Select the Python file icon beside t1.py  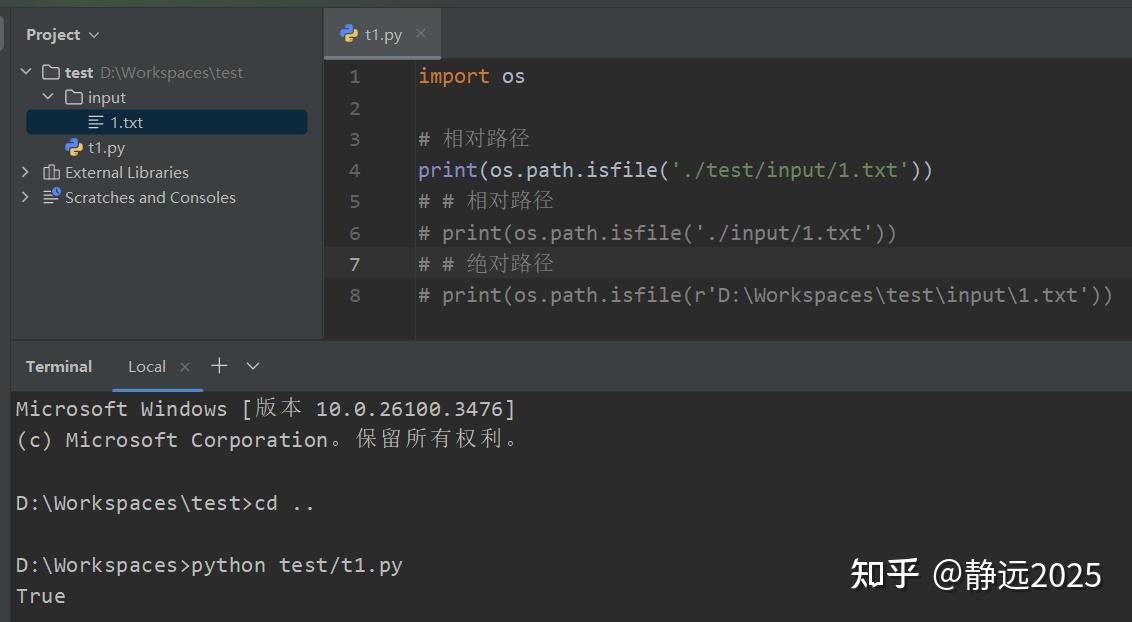73,147
